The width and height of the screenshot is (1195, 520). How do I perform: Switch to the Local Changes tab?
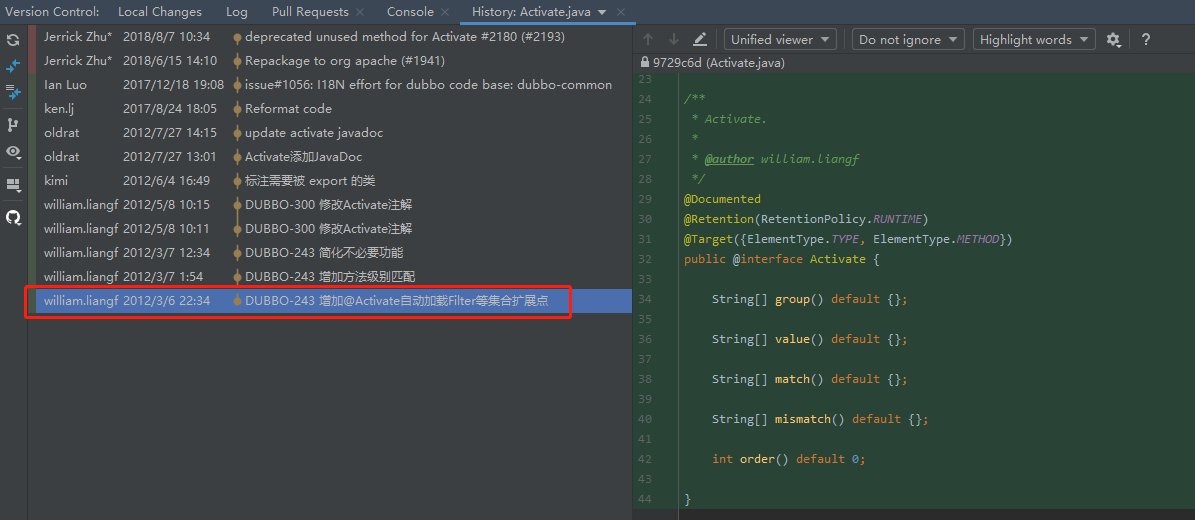[x=160, y=12]
